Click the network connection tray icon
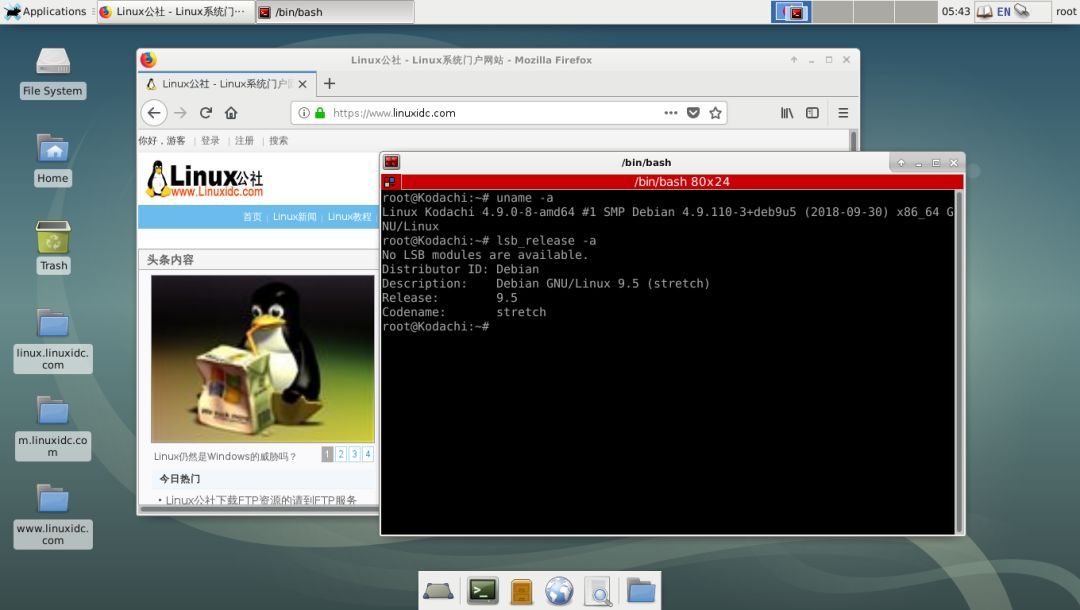The image size is (1080, 610). tap(1022, 11)
